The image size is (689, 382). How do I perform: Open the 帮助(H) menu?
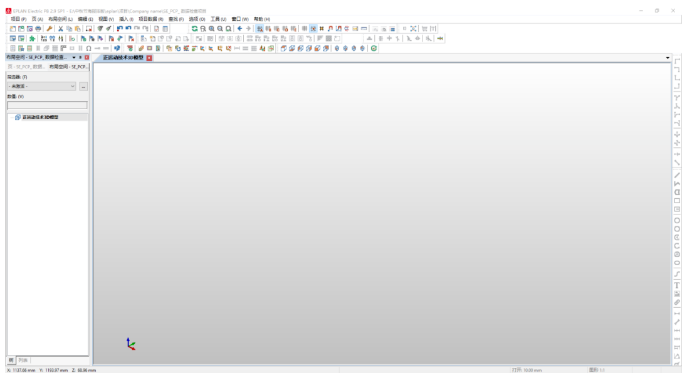pyautogui.click(x=262, y=19)
